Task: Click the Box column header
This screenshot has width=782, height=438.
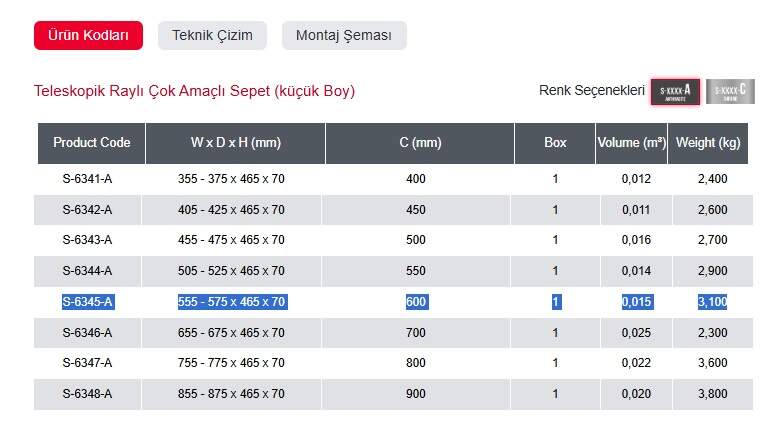Action: click(555, 143)
